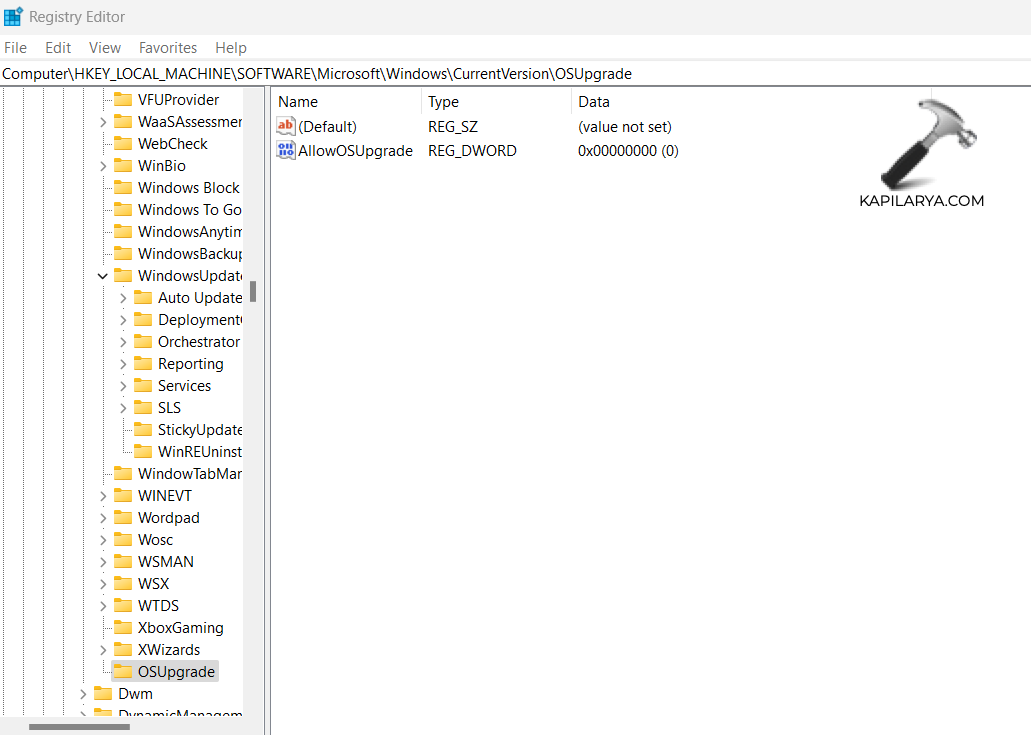Expand the Dwm key
The width and height of the screenshot is (1031, 735).
coord(84,694)
